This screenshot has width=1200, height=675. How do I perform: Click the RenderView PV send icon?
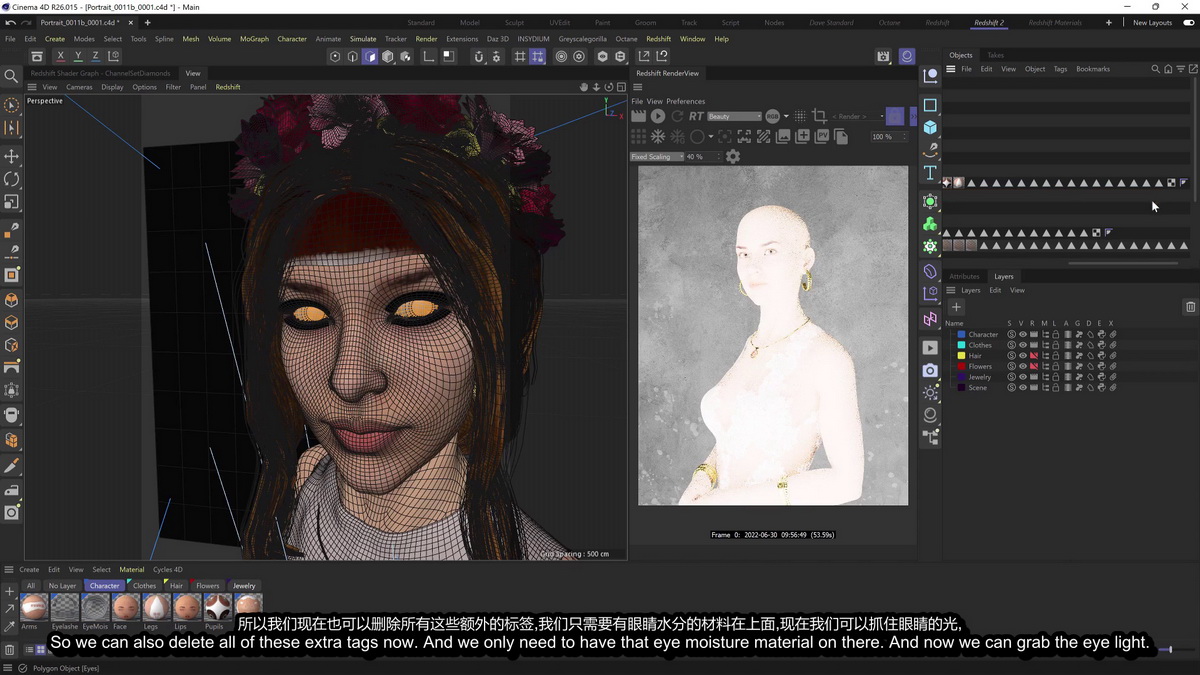(822, 136)
